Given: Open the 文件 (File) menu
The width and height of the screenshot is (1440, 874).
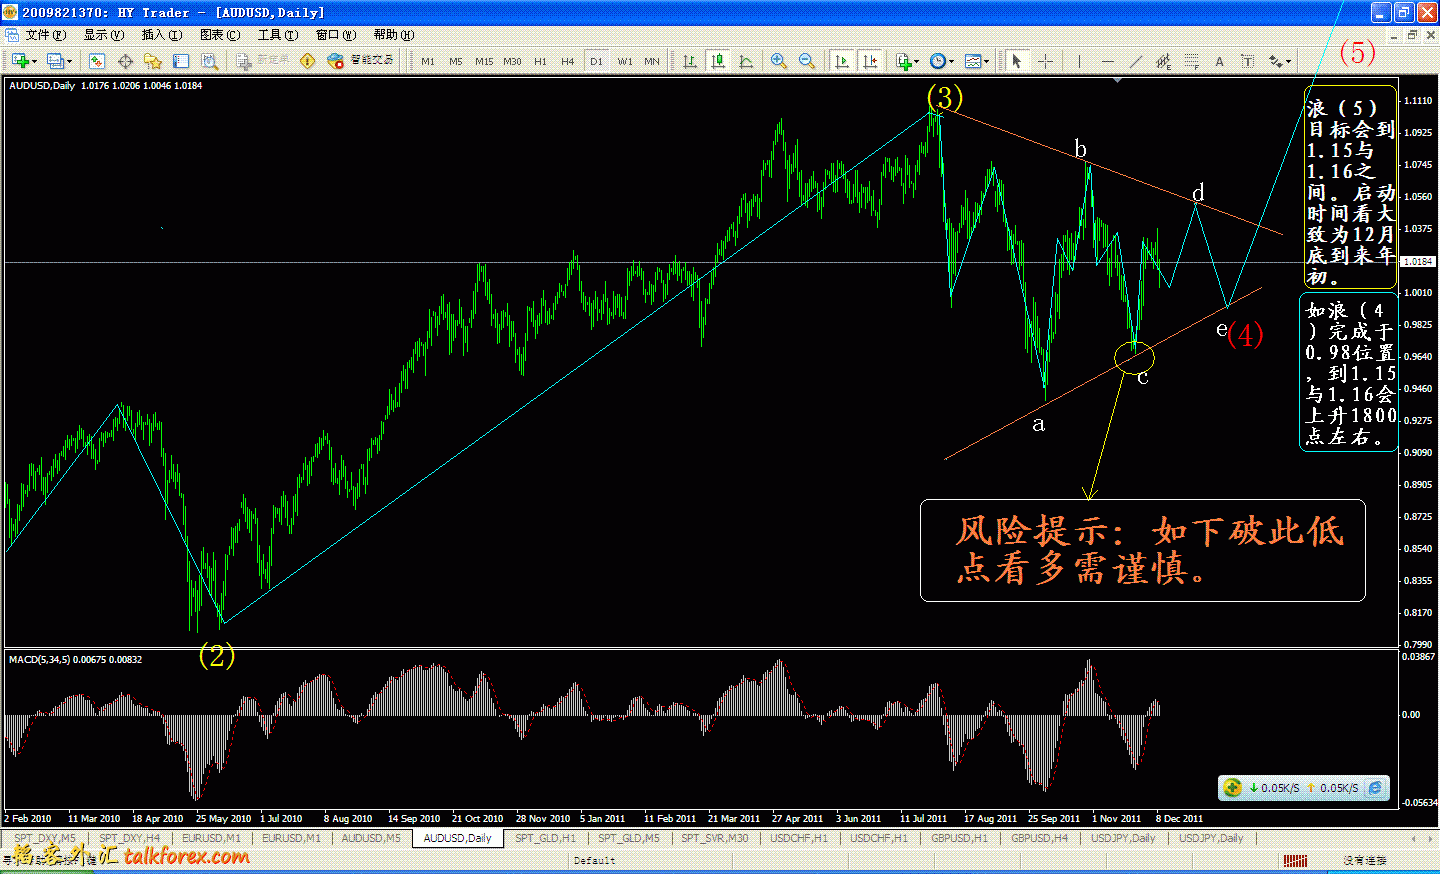Looking at the screenshot, I should coord(45,35).
